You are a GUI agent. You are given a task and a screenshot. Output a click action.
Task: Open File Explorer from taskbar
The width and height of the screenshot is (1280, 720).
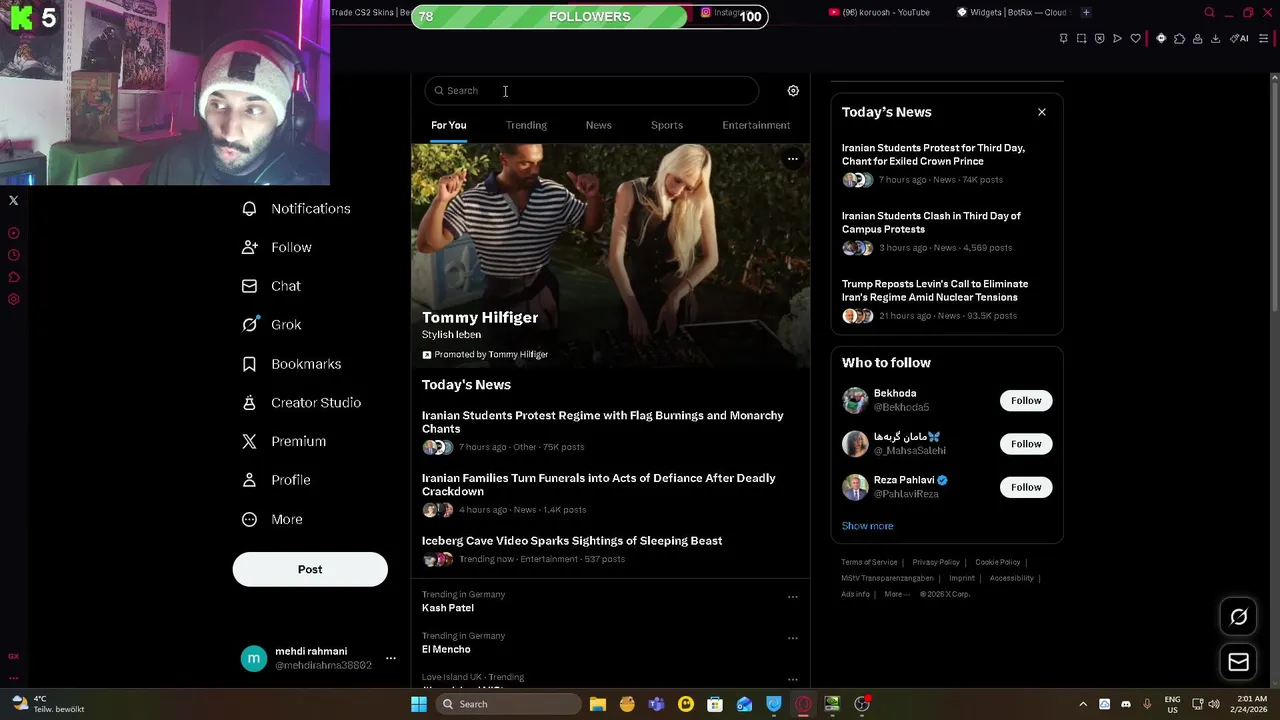[x=598, y=704]
